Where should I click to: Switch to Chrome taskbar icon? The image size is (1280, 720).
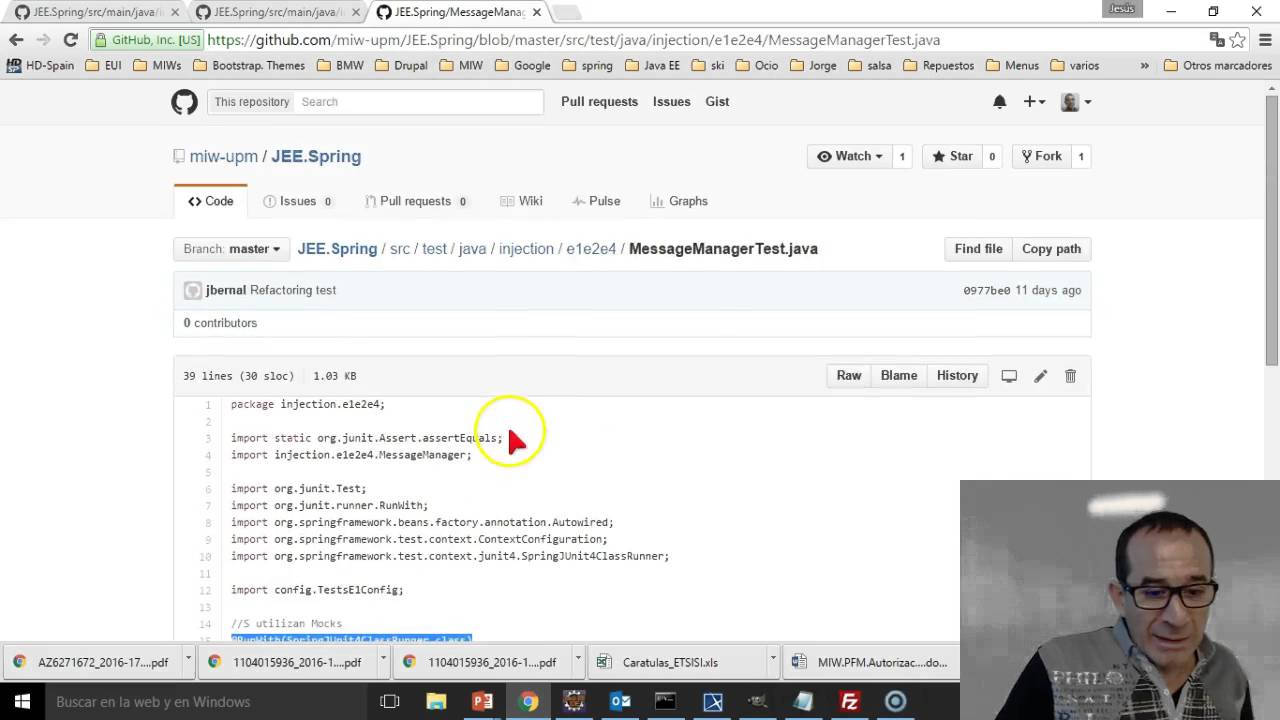528,701
